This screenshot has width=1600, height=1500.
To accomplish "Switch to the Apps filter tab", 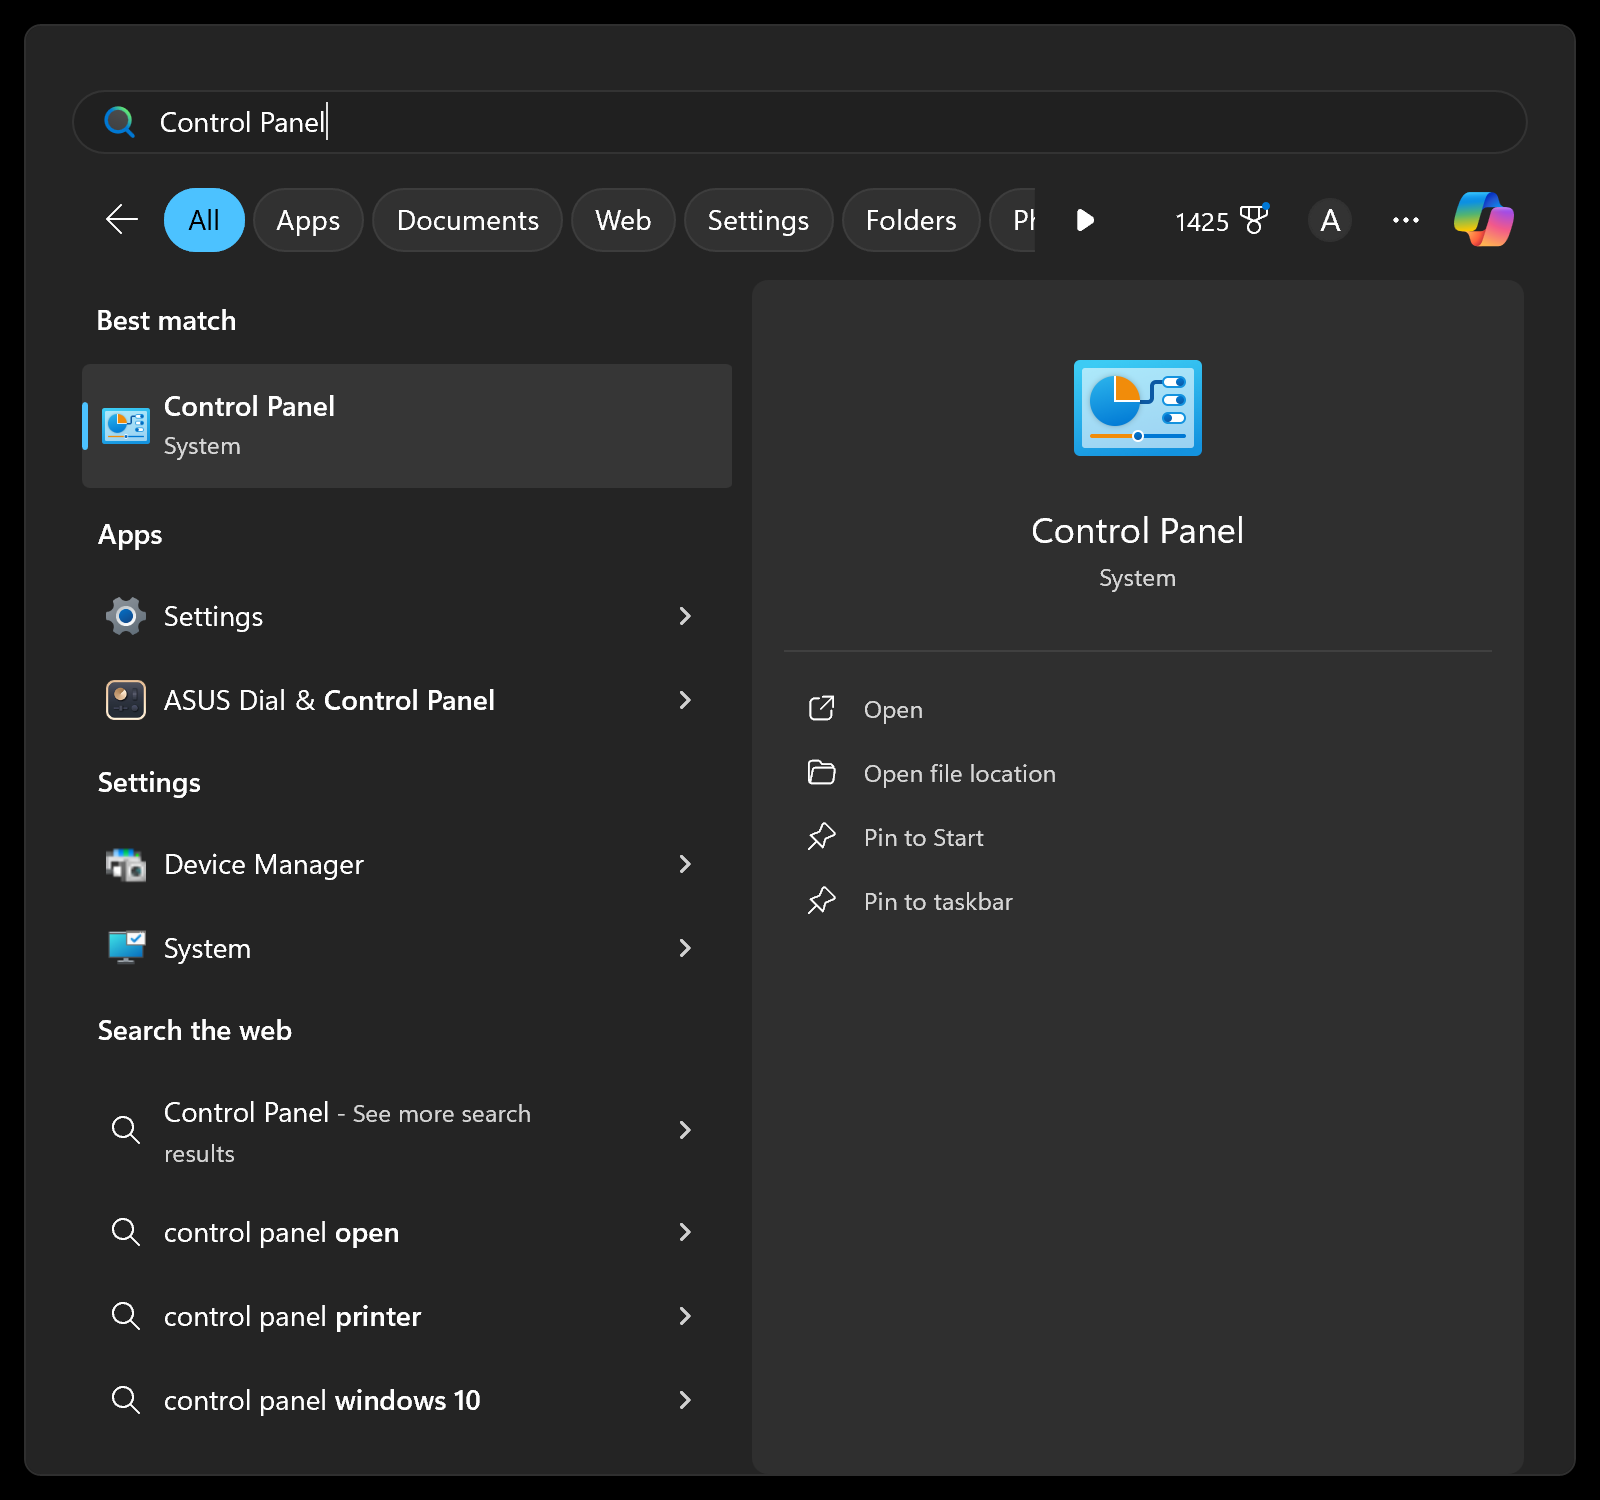I will 308,220.
